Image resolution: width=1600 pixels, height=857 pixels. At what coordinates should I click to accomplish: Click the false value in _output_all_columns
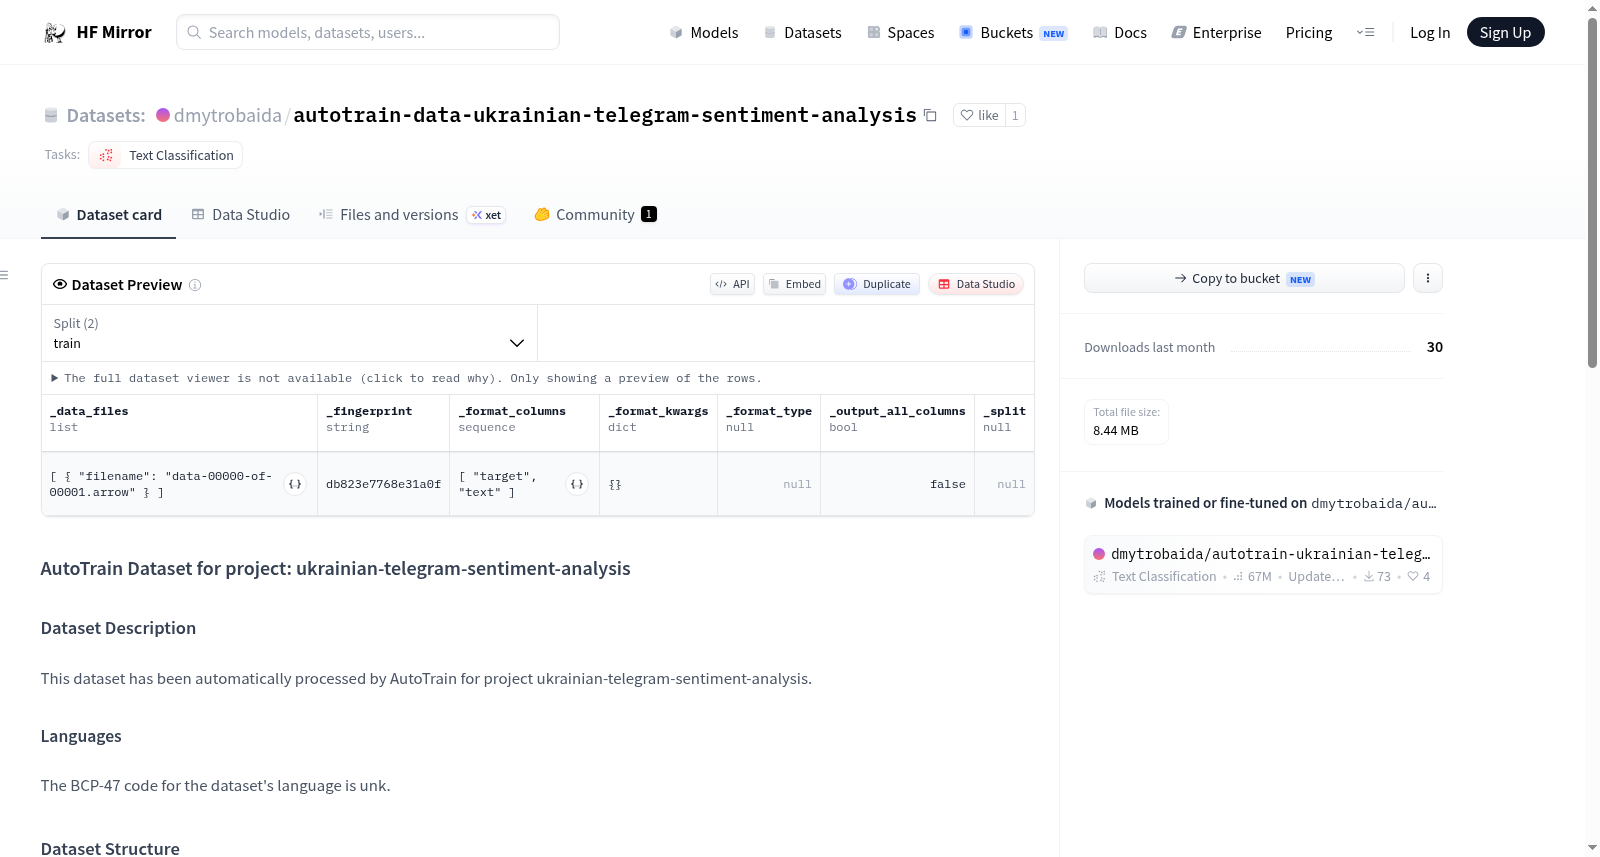(948, 484)
